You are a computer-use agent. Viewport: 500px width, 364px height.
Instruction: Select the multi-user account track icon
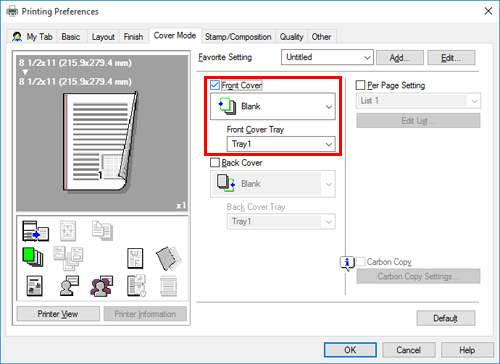click(101, 286)
